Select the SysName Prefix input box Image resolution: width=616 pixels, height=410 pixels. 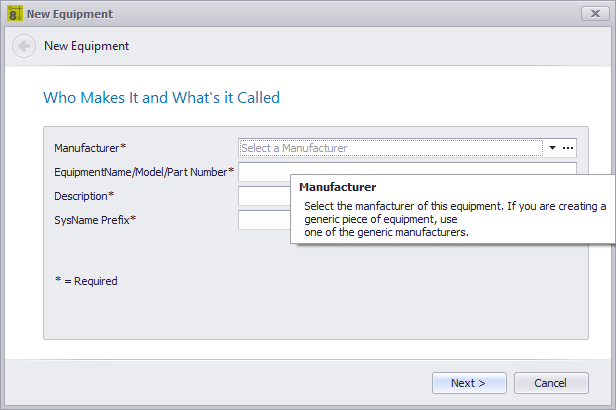tap(264, 220)
